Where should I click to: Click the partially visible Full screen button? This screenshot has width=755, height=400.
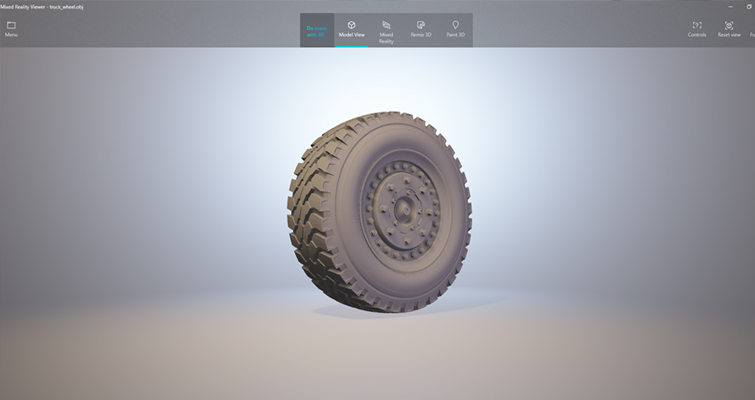[751, 28]
